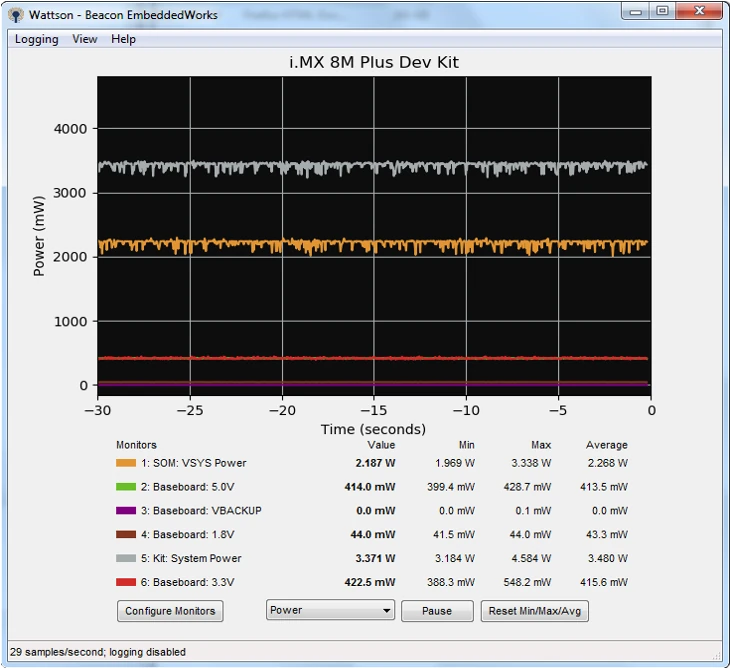Viewport: 730px width, 670px height.
Task: Expand the Power measurement dropdown
Action: [331, 611]
